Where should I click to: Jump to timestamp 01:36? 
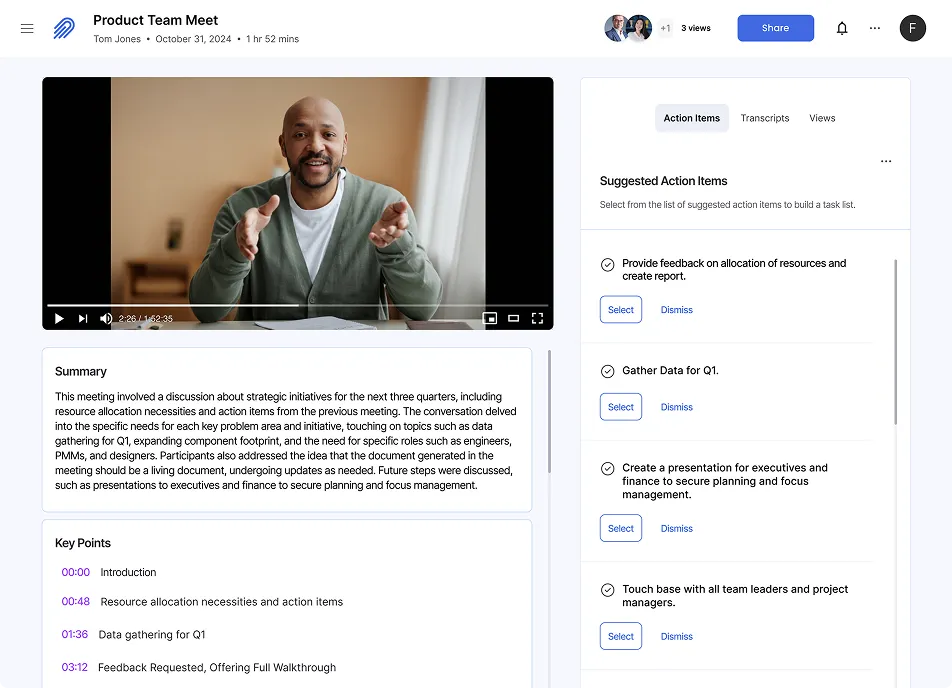tap(75, 634)
